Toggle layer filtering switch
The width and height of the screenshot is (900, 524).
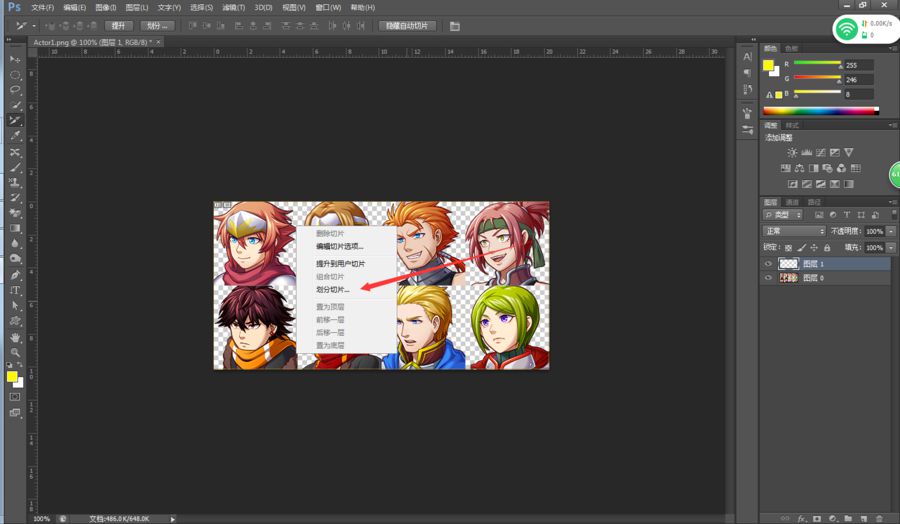(894, 214)
